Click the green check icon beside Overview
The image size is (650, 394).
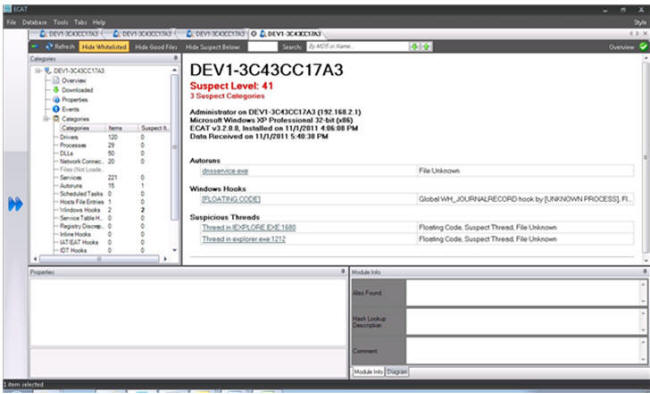643,47
